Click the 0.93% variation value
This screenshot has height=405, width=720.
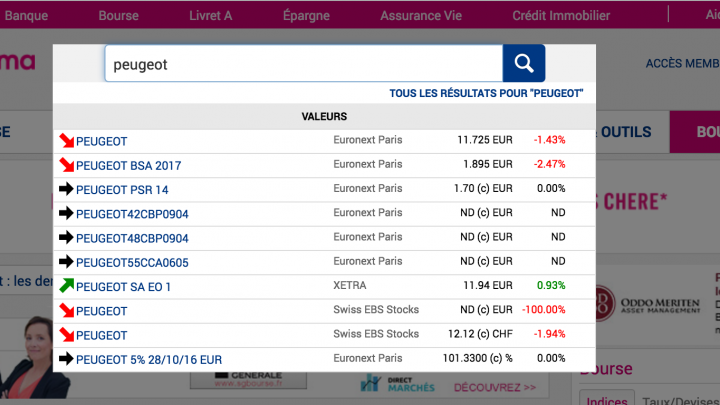[551, 286]
